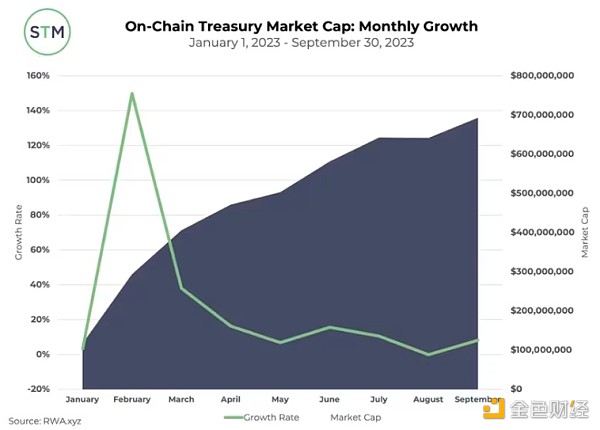600x430 pixels.
Task: Click the date range subtitle text
Action: click(x=302, y=42)
